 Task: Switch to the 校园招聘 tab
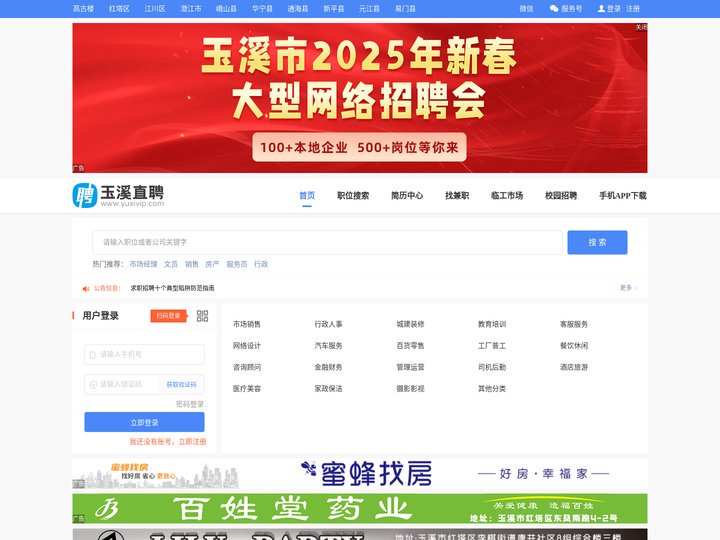(x=561, y=196)
